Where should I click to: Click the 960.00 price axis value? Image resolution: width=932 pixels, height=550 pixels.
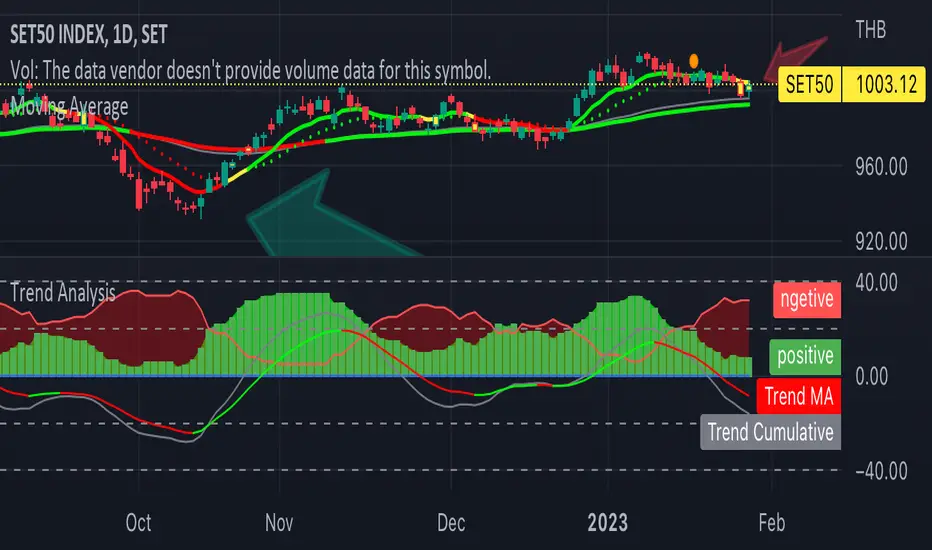coord(881,167)
